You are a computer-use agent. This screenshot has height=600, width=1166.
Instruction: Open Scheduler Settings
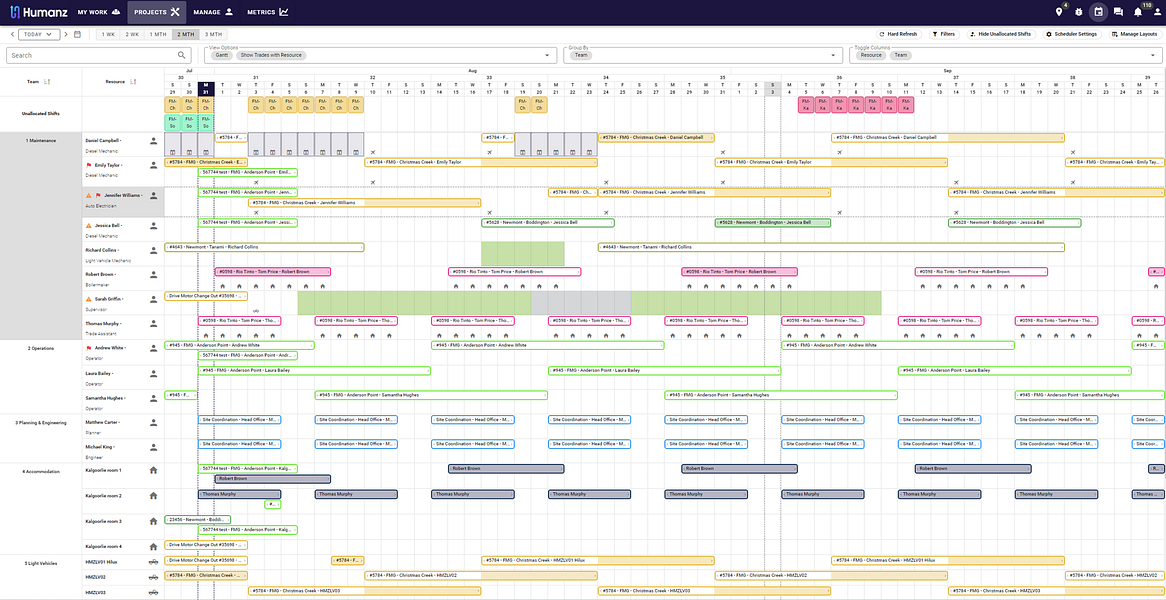coord(1071,34)
